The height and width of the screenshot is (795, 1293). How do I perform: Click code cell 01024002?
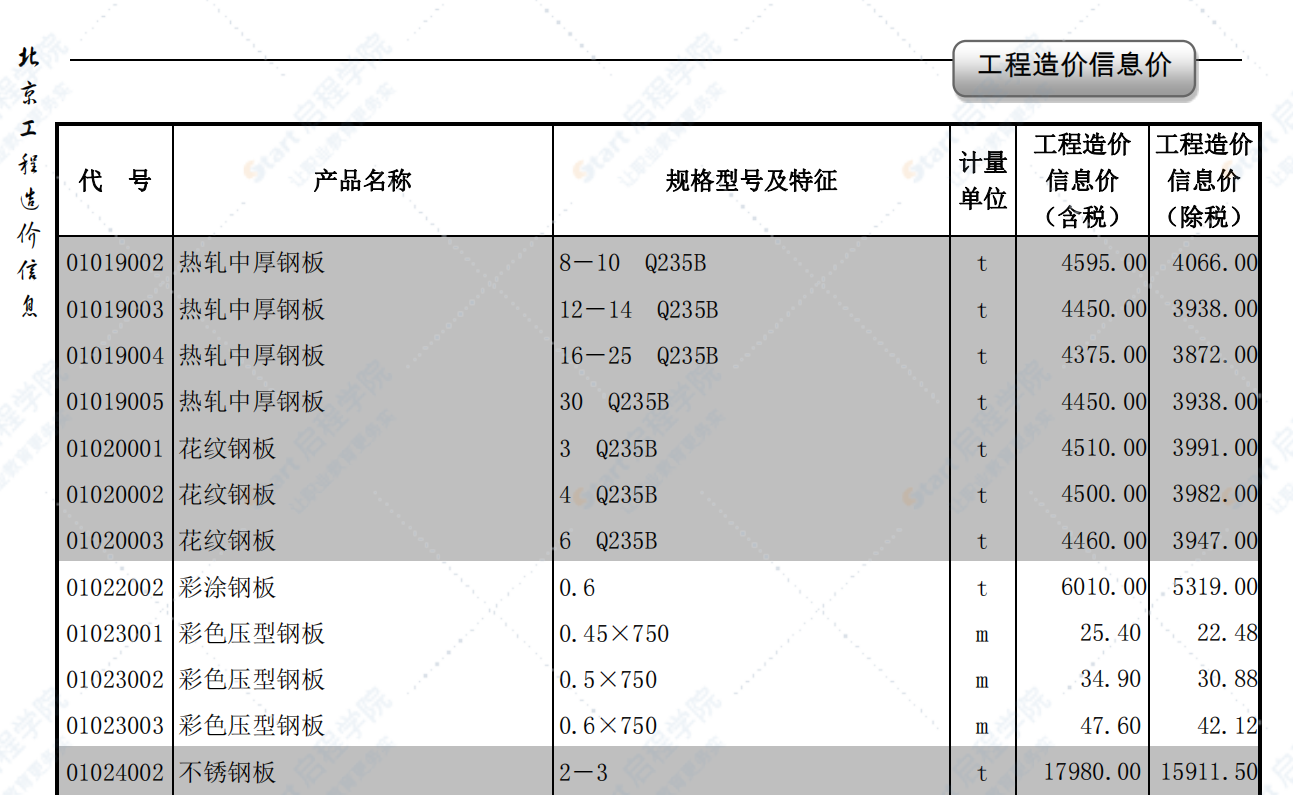[x=115, y=772]
